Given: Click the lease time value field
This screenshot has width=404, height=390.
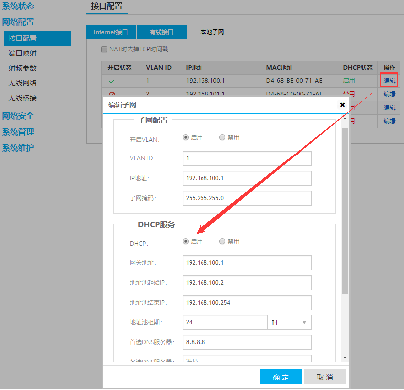Looking at the screenshot, I should tap(225, 322).
